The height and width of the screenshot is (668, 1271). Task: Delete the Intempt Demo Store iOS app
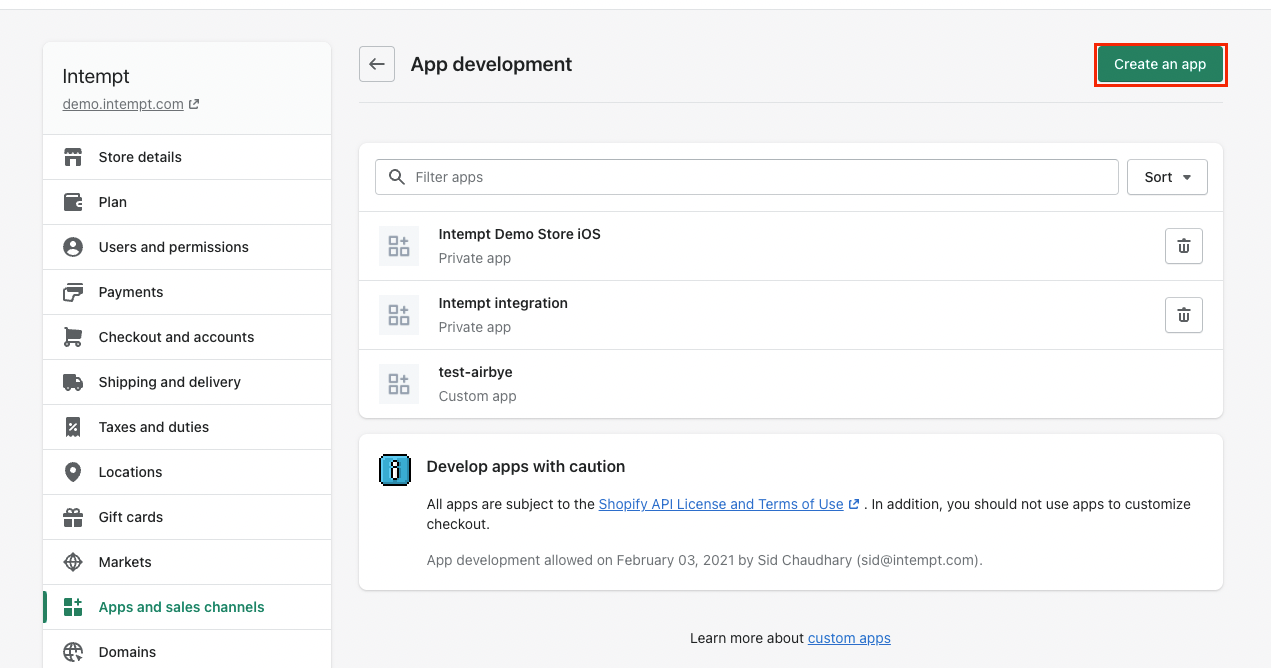tap(1184, 246)
